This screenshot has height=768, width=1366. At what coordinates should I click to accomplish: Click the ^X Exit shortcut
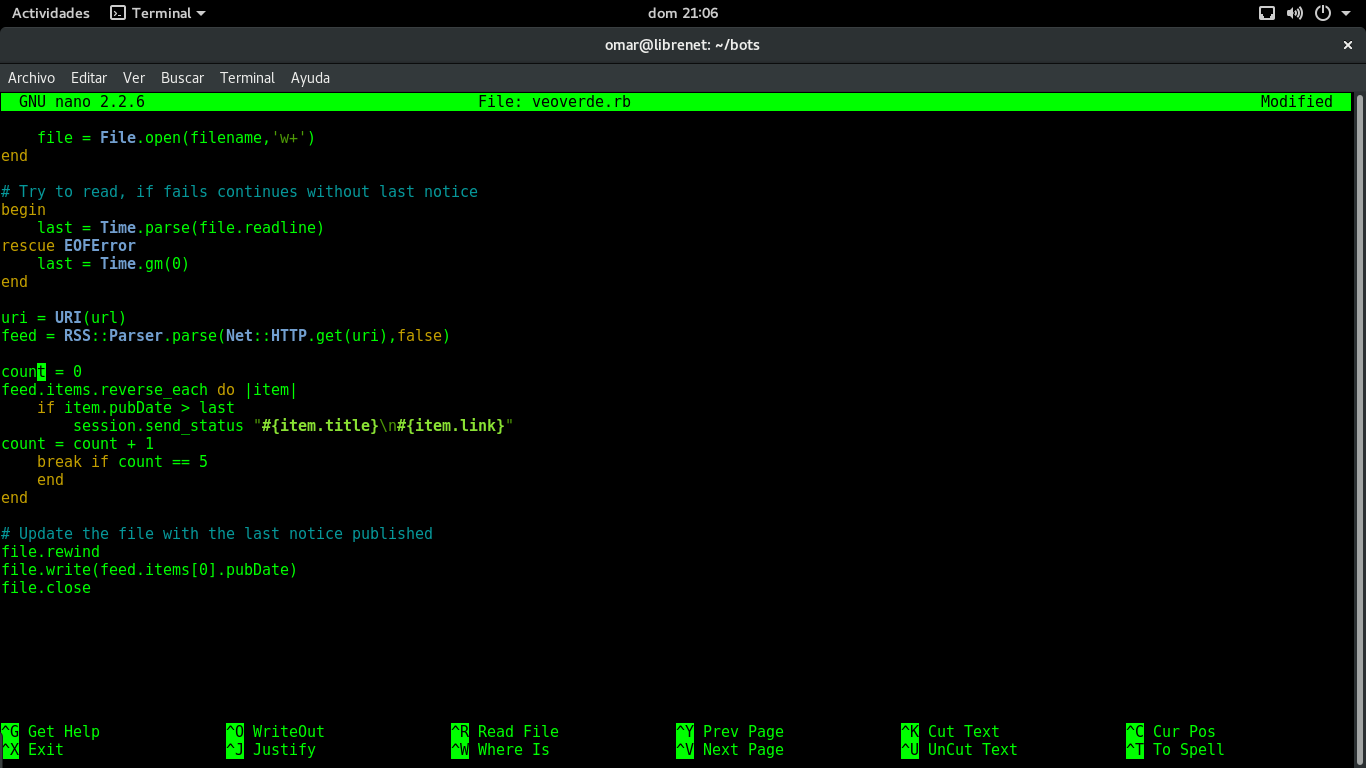(32, 750)
